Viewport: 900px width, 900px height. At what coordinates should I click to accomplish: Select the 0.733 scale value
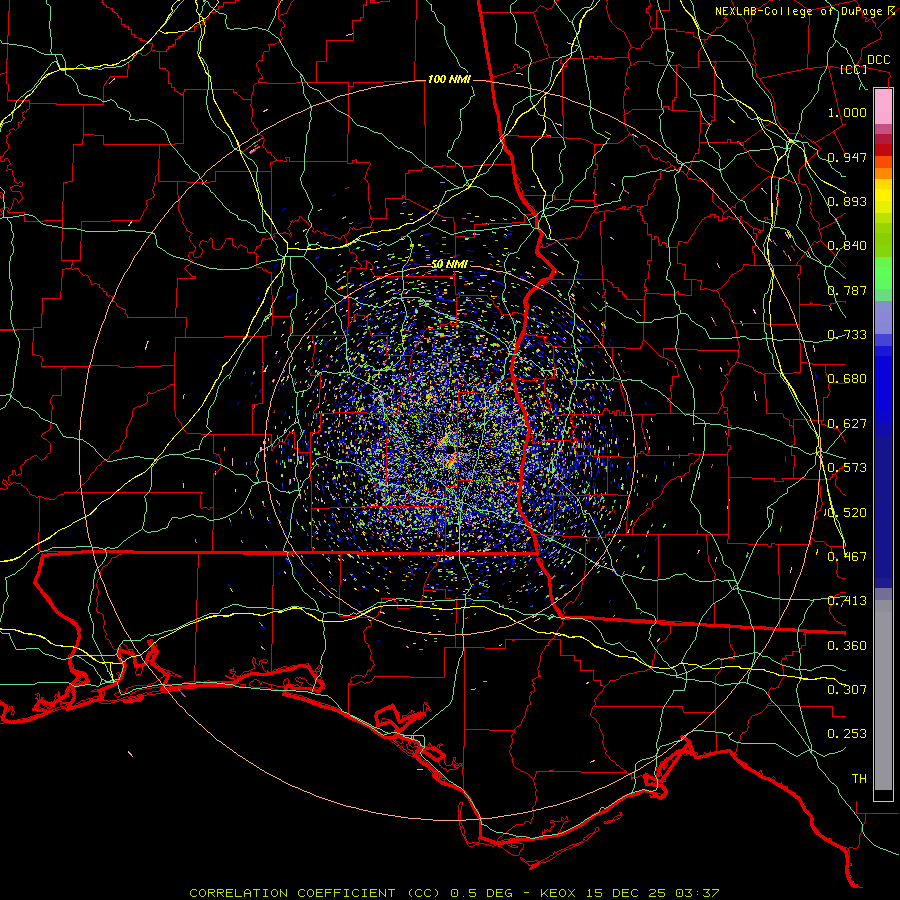(847, 335)
